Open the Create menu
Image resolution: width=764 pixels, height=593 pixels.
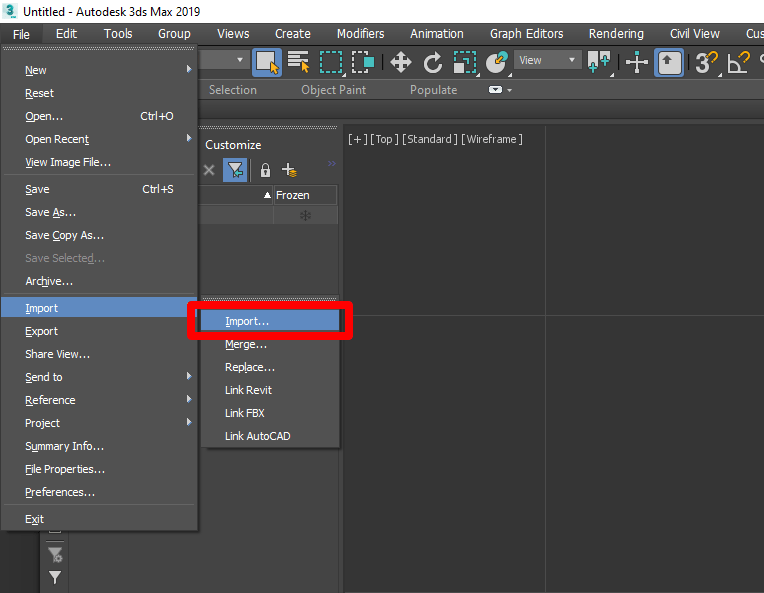pyautogui.click(x=292, y=34)
